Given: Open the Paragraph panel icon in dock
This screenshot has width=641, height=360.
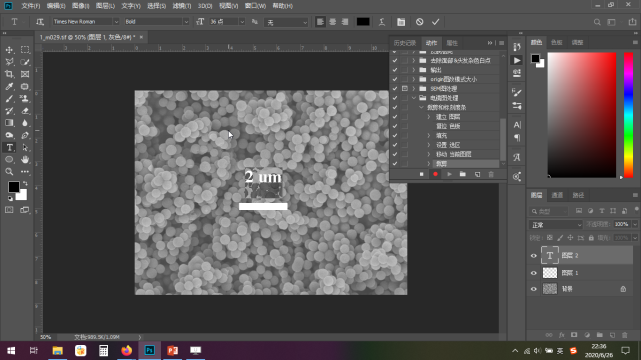Looking at the screenshot, I should [517, 138].
